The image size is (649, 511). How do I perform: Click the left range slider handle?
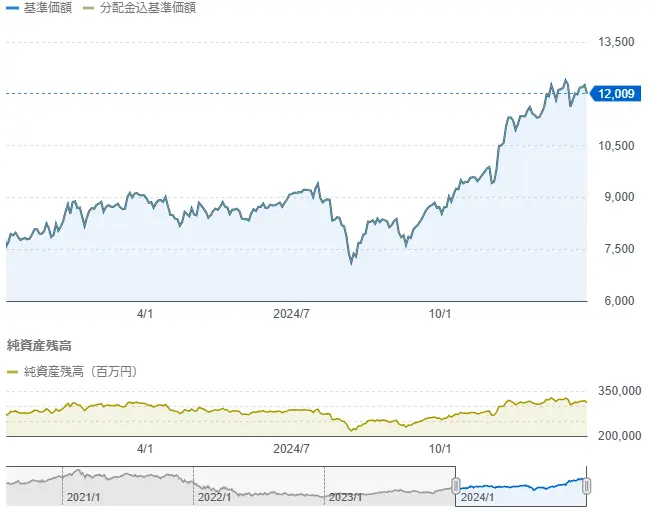(x=455, y=486)
